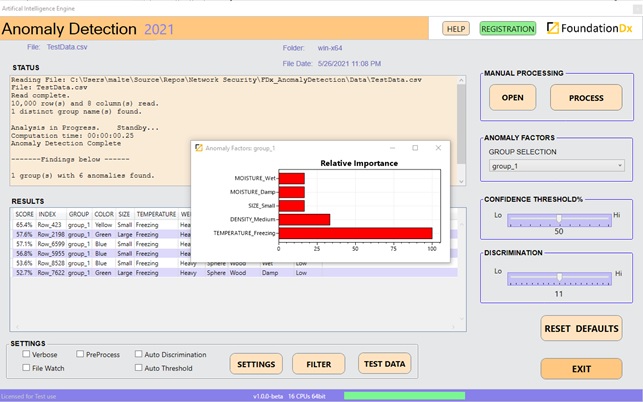Toggle the PreProcess checkbox
Screen dimensions: 643x402
(80, 354)
